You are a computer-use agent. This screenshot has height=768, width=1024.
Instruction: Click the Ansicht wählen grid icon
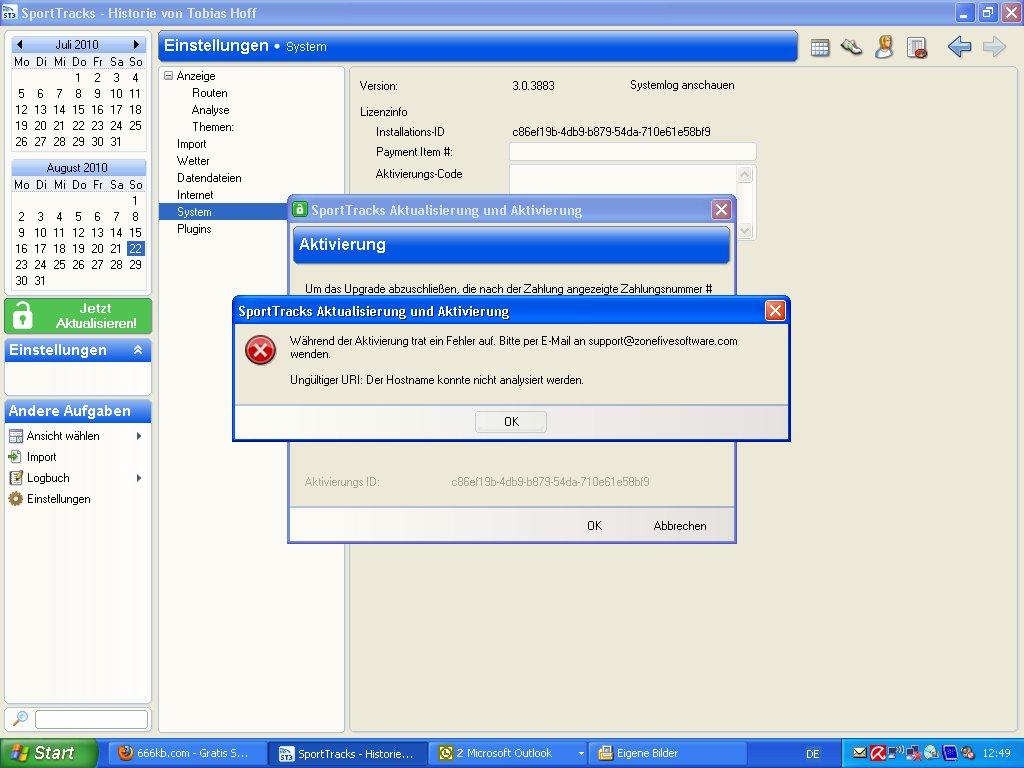click(16, 436)
